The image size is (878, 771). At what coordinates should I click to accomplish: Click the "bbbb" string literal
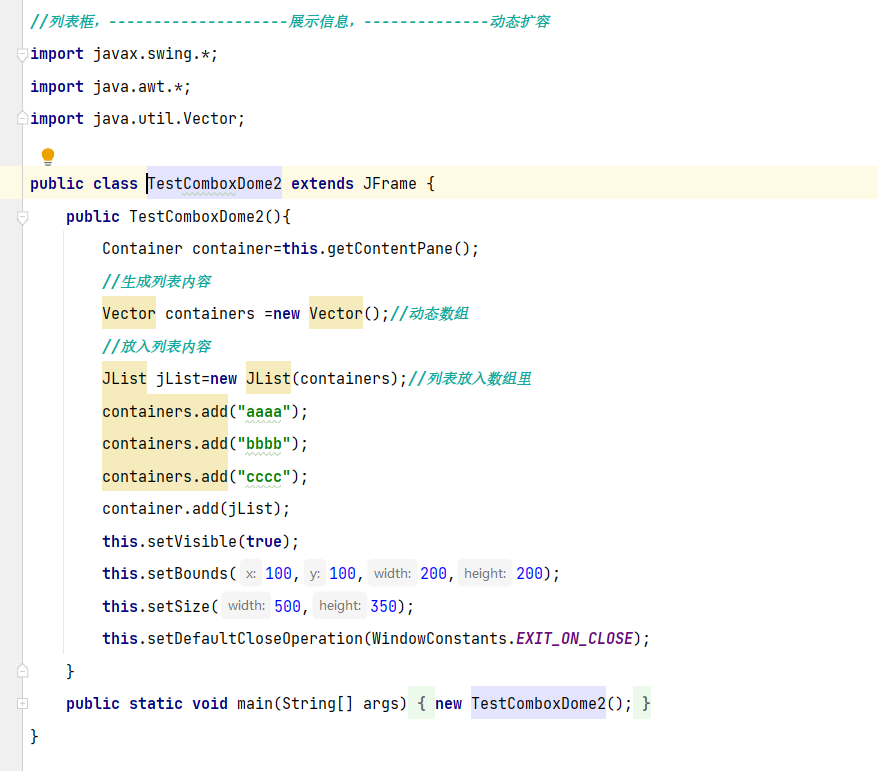click(x=264, y=443)
